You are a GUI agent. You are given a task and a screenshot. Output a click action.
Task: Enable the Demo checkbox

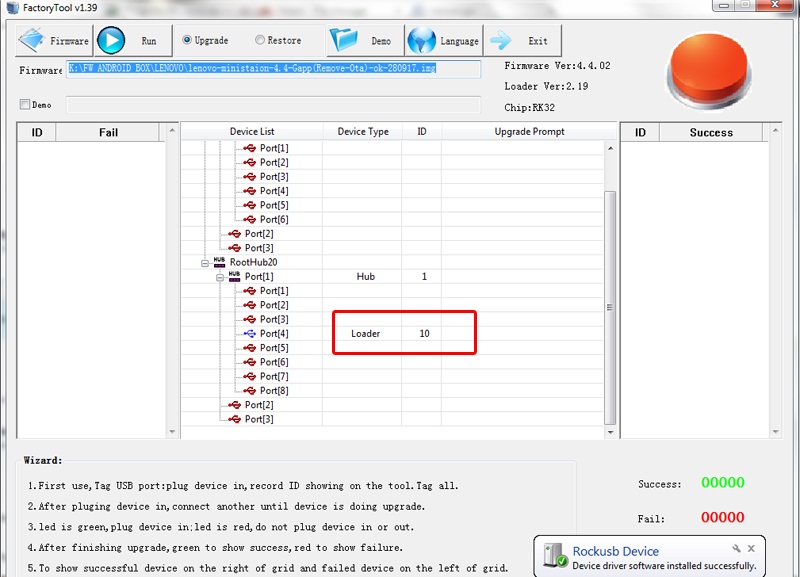click(x=25, y=105)
